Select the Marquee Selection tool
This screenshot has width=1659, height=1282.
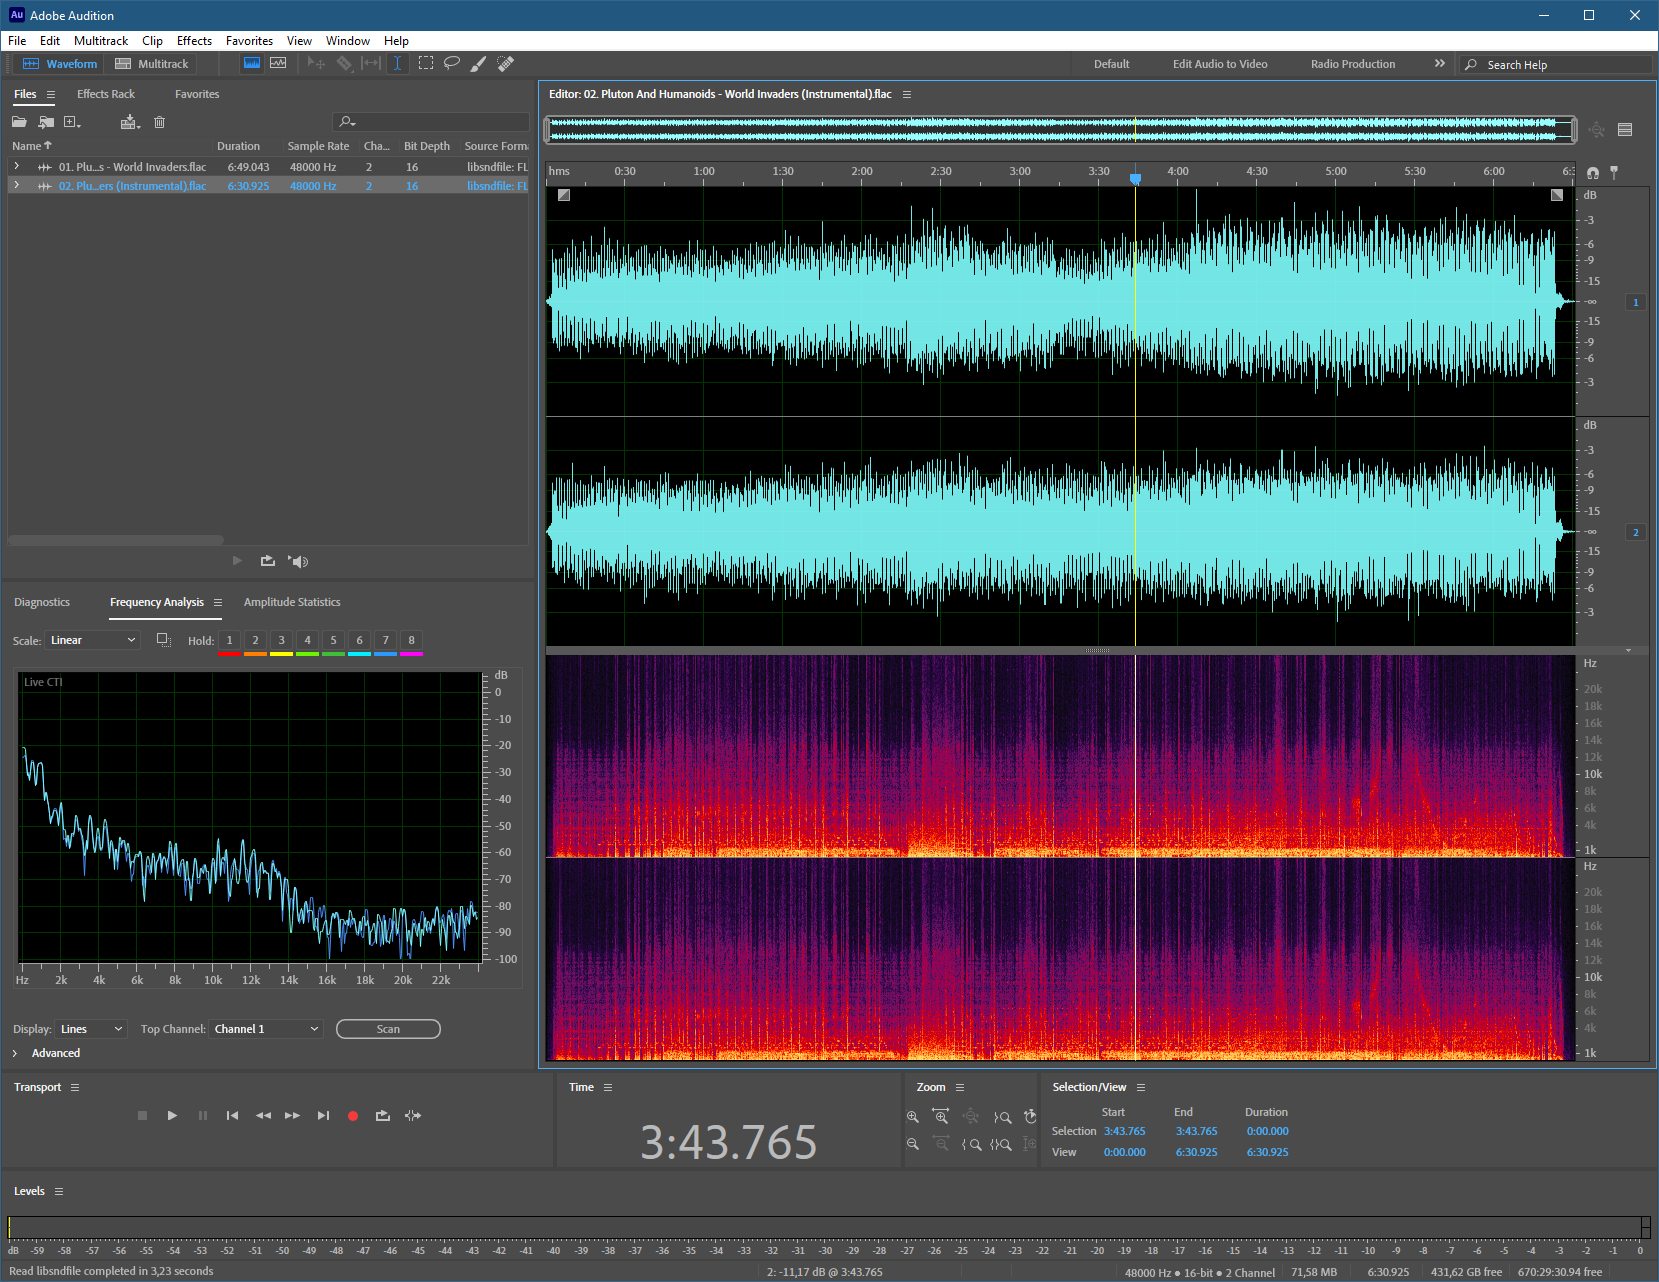[x=426, y=63]
